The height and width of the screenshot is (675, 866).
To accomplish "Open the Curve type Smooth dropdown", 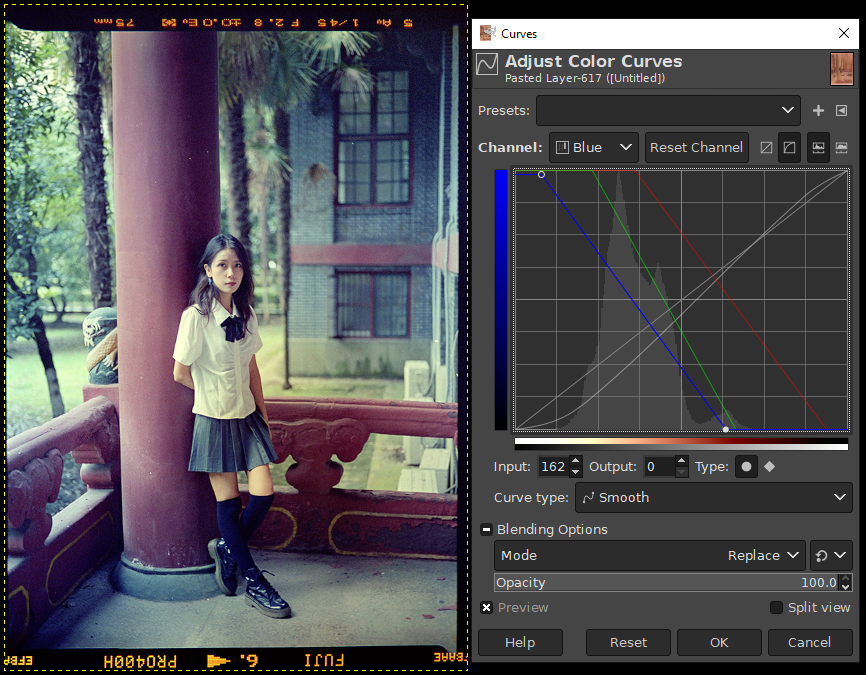I will pos(713,497).
